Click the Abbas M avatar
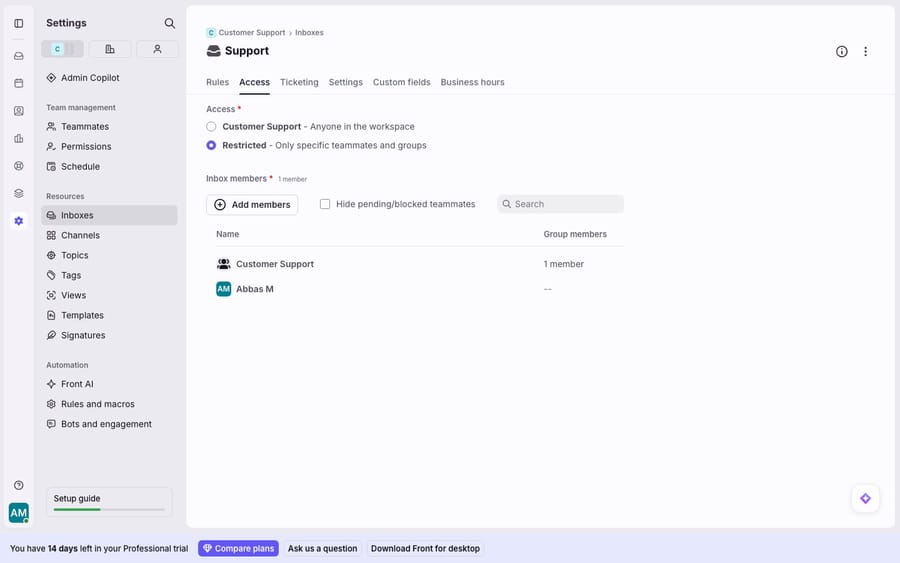 coord(223,289)
